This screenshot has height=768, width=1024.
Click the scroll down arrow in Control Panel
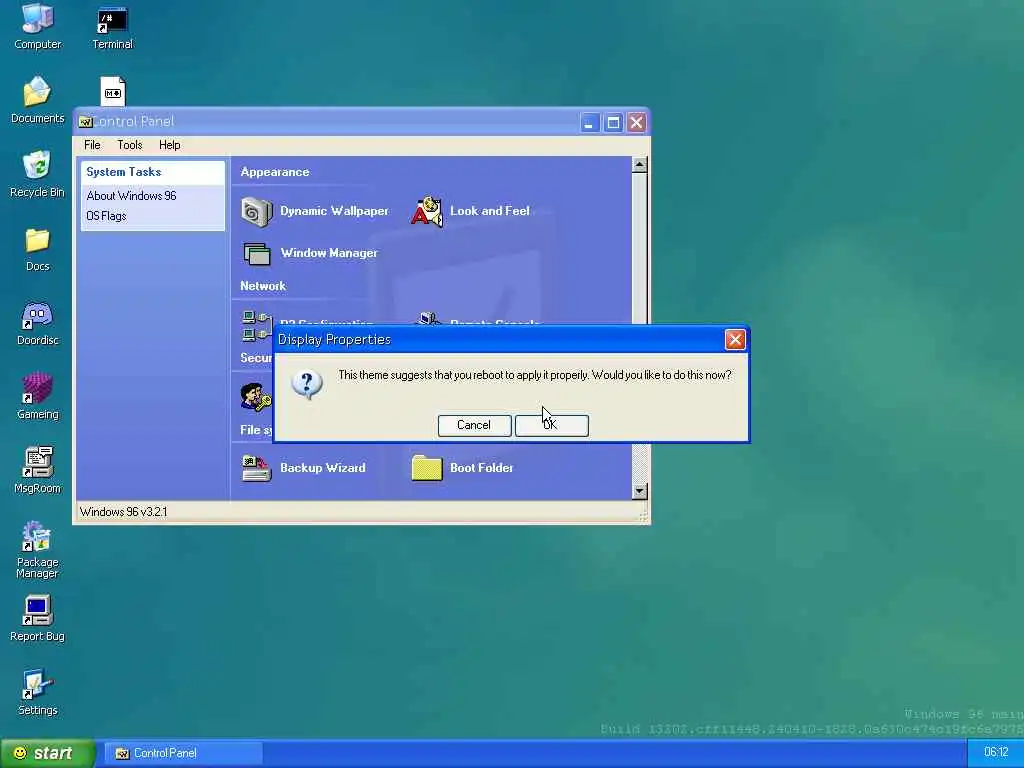[x=640, y=491]
